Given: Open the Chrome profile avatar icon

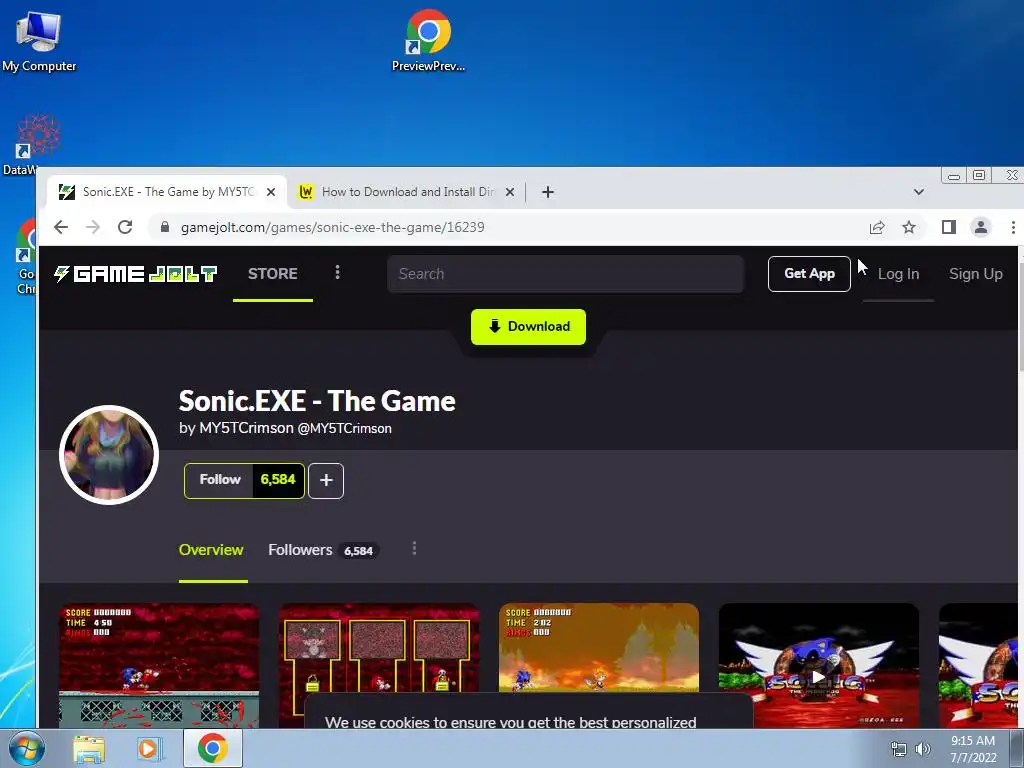Looking at the screenshot, I should tap(981, 227).
